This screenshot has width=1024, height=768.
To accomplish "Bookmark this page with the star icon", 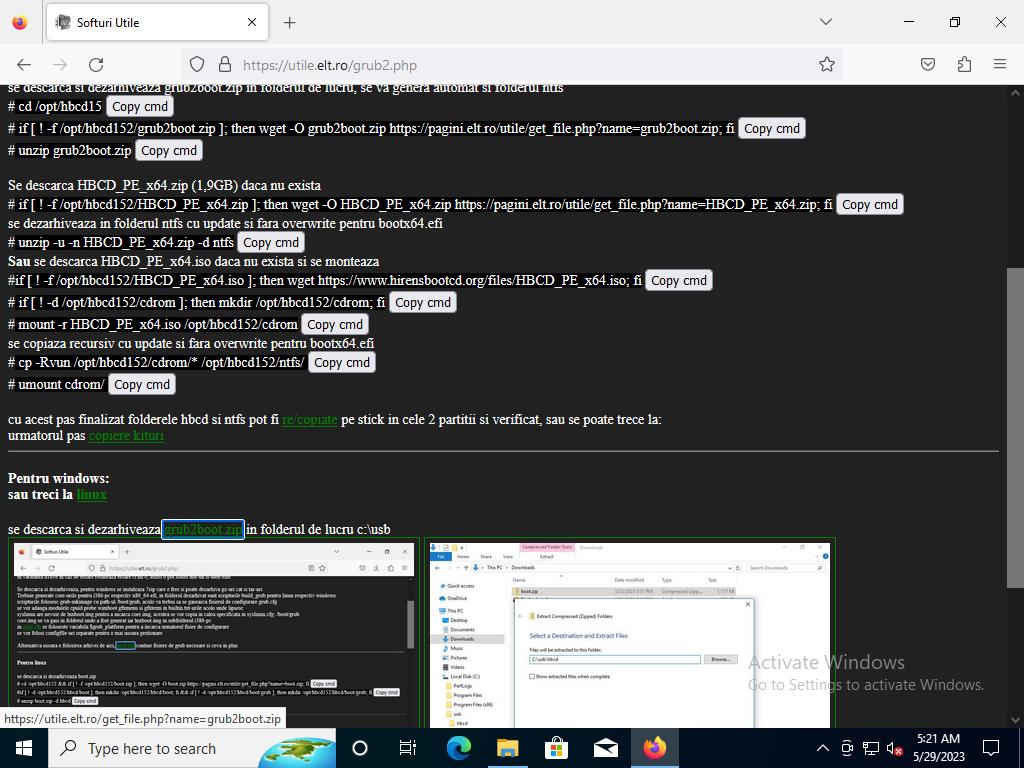I will pos(826,65).
